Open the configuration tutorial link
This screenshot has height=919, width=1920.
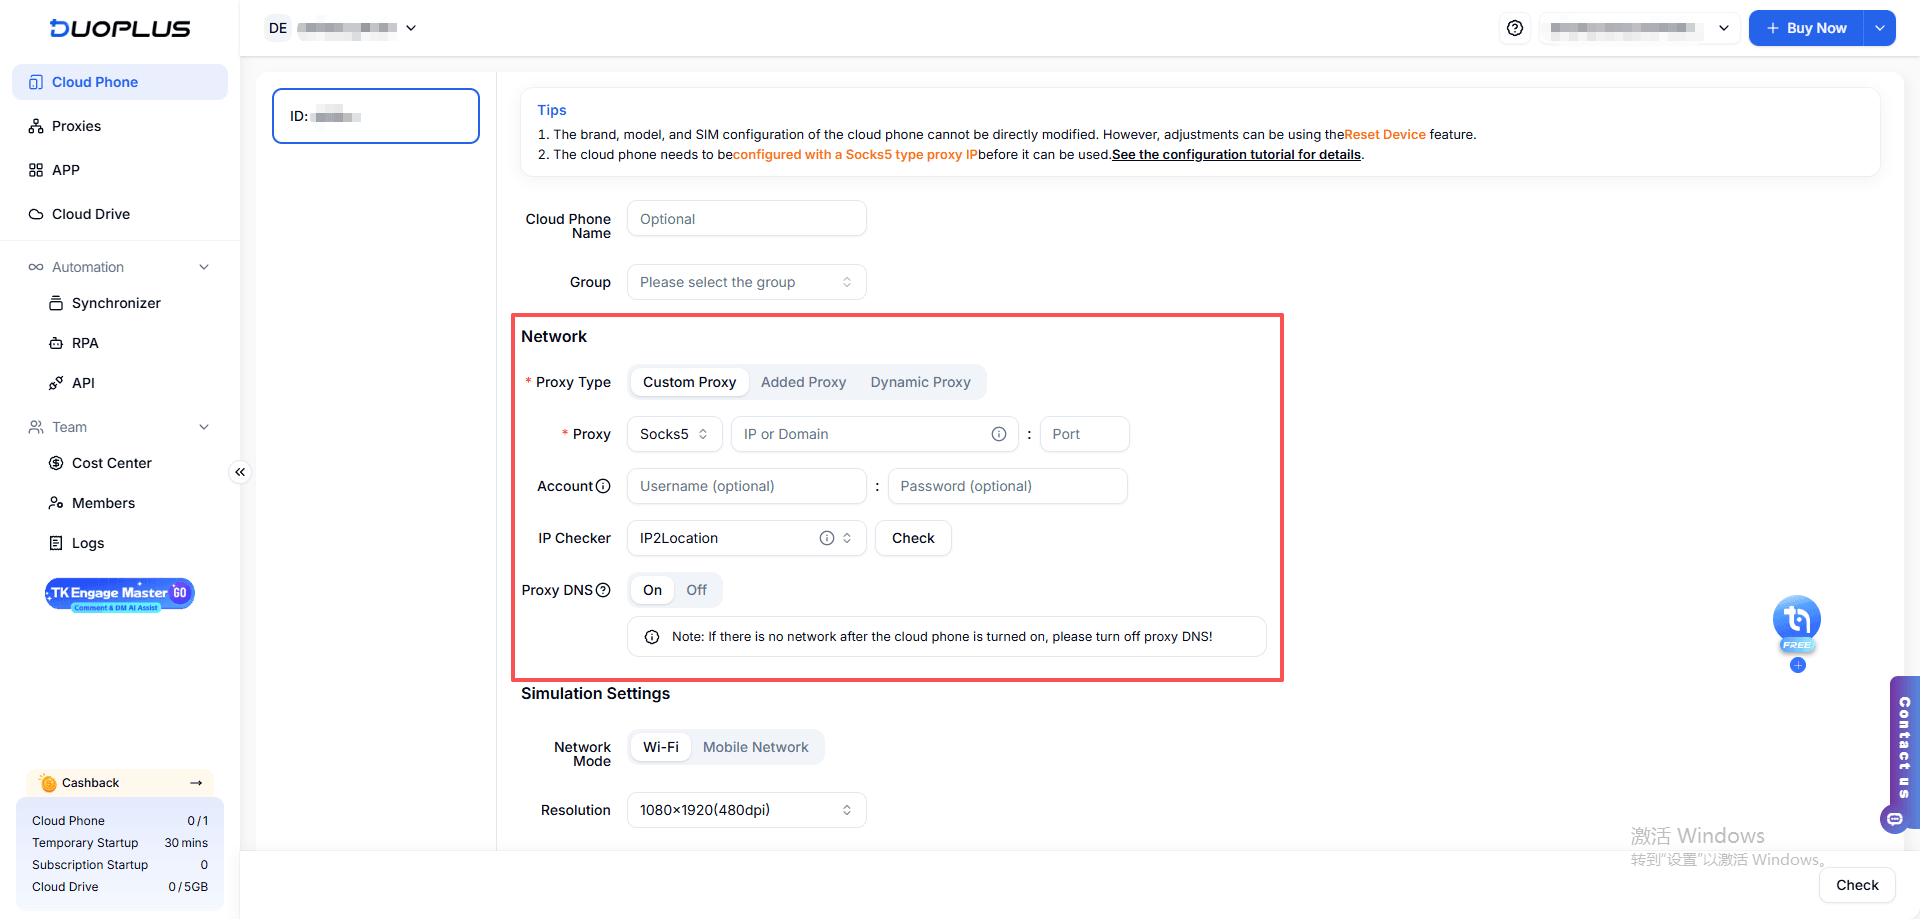[1236, 154]
